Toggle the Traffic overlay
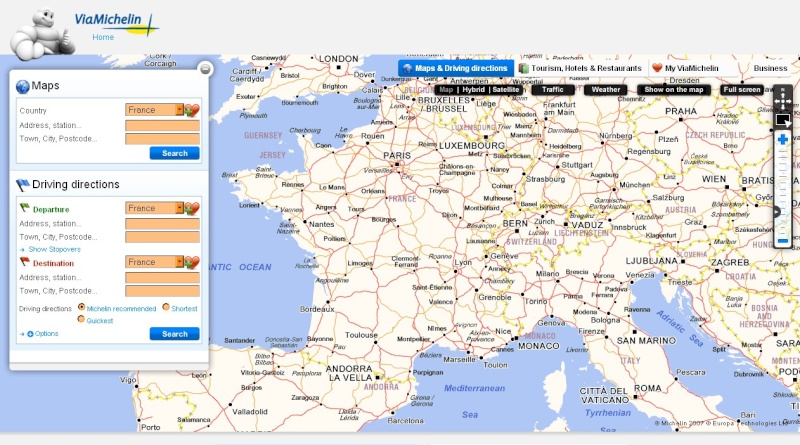The width and height of the screenshot is (800, 445). pyautogui.click(x=553, y=89)
